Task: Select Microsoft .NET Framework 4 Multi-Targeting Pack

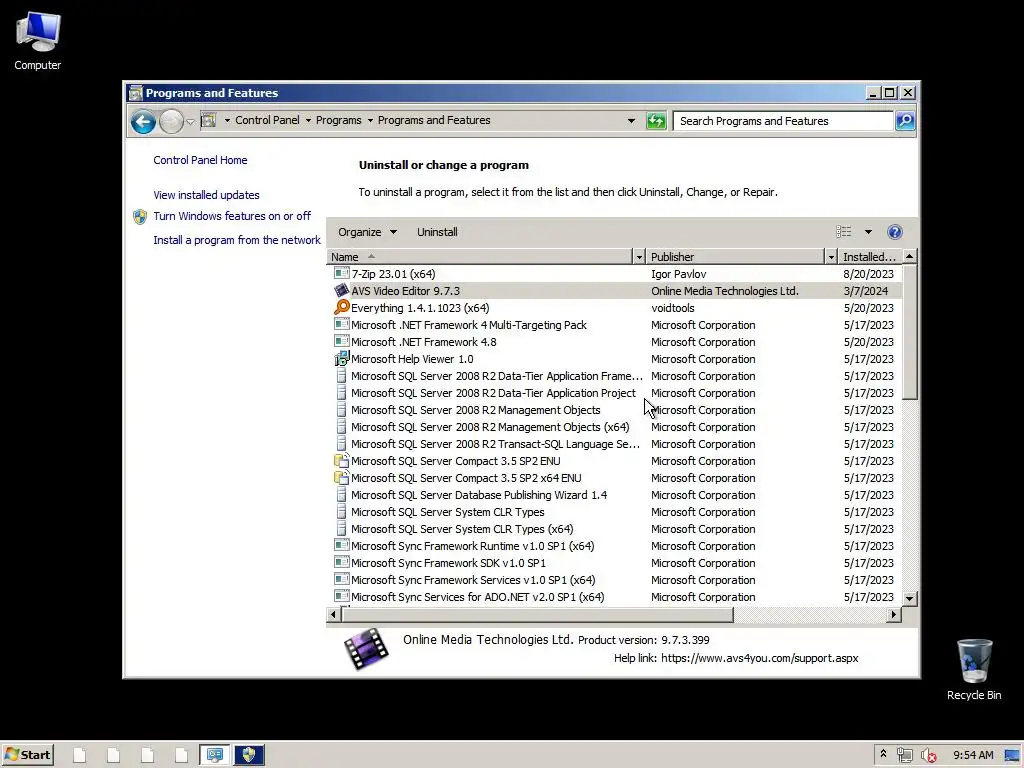Action: [x=468, y=325]
